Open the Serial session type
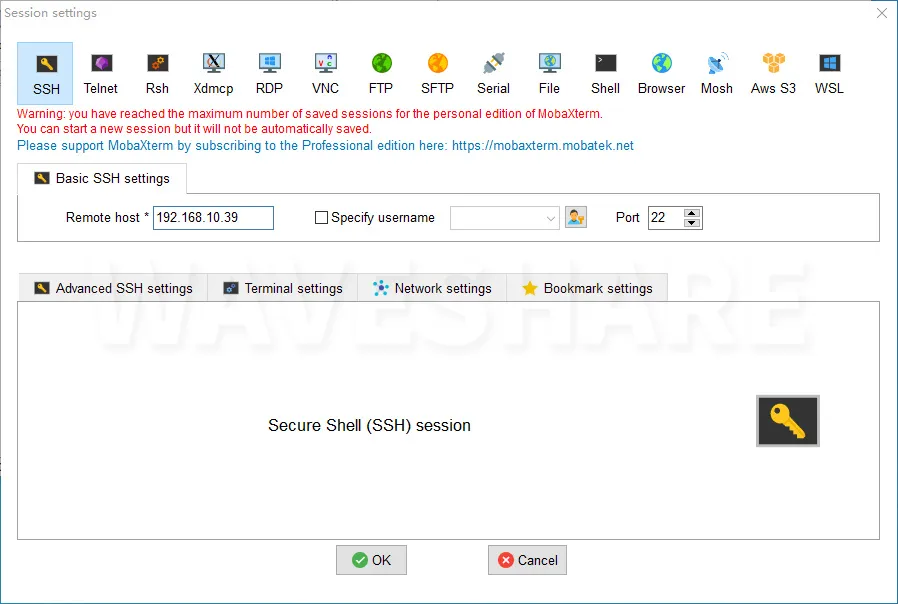898x604 pixels. click(x=493, y=73)
